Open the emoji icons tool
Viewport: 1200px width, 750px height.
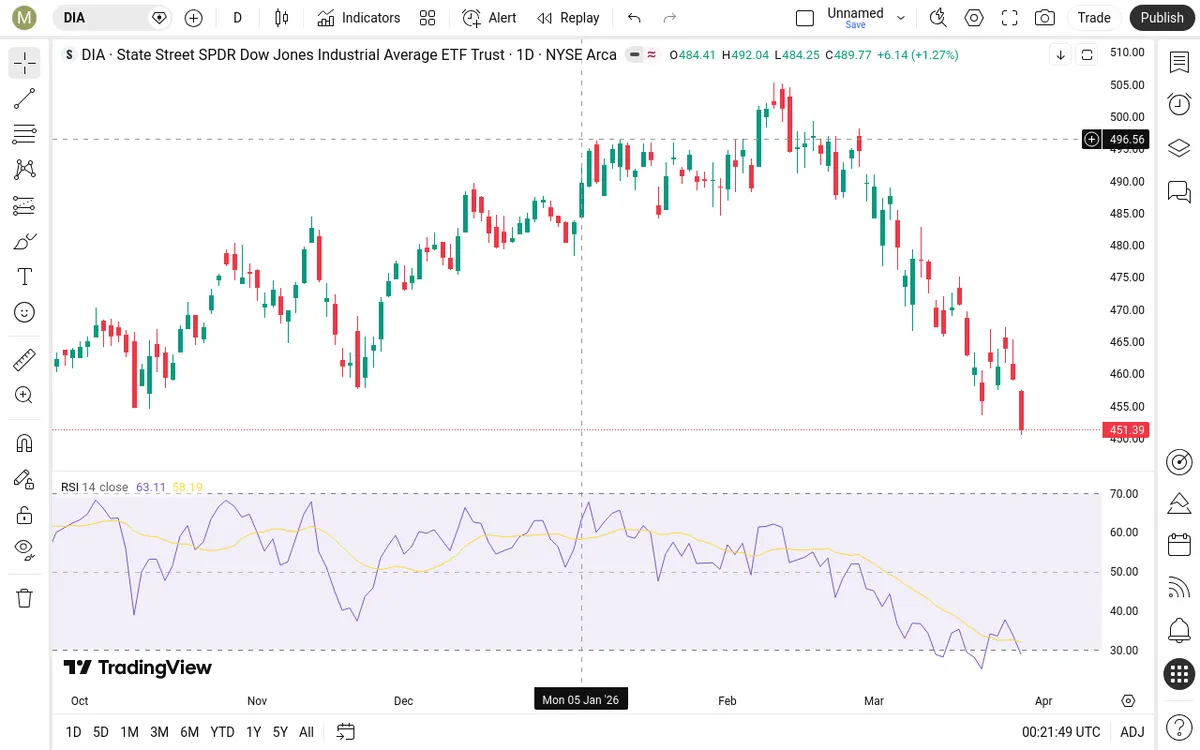pos(25,312)
